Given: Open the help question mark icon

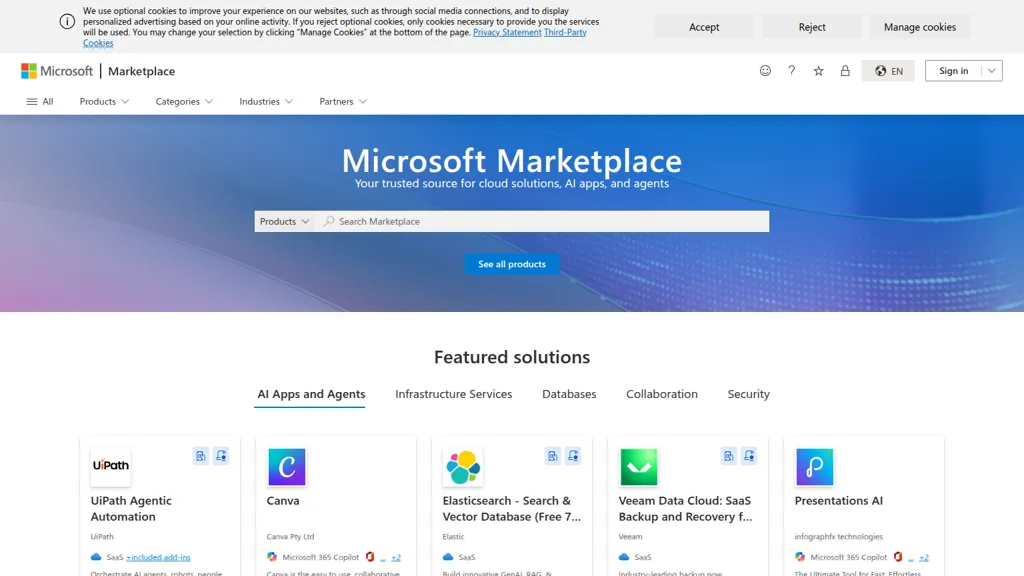Looking at the screenshot, I should tap(792, 71).
